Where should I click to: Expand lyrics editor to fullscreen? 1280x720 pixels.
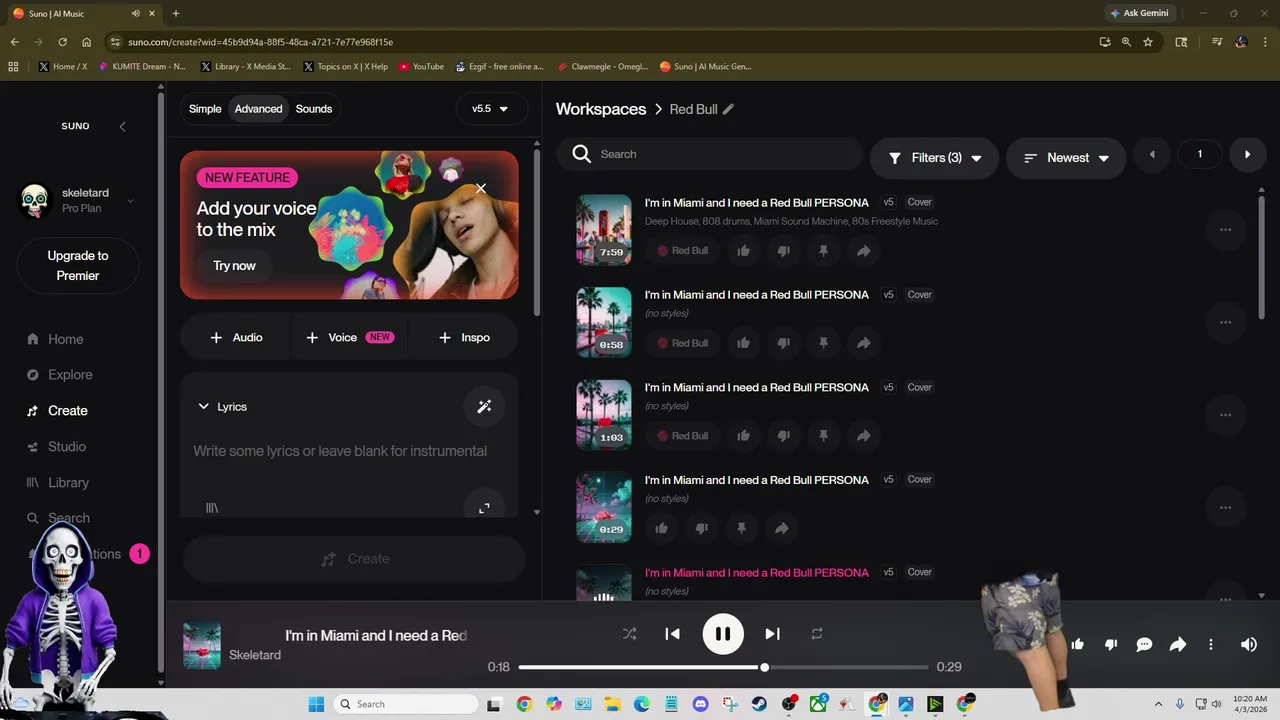click(484, 508)
